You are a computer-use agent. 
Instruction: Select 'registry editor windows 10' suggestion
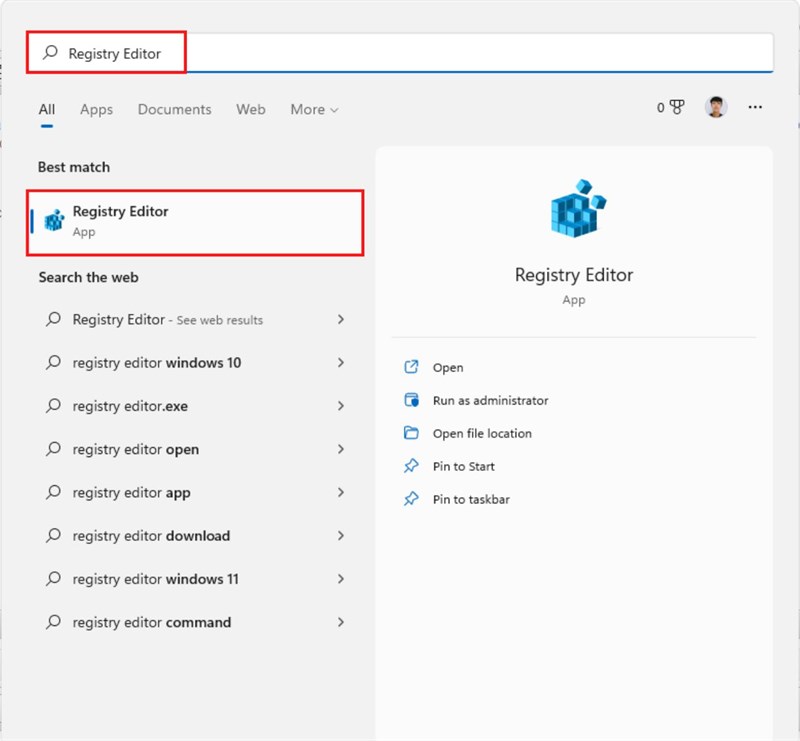pyautogui.click(x=195, y=363)
